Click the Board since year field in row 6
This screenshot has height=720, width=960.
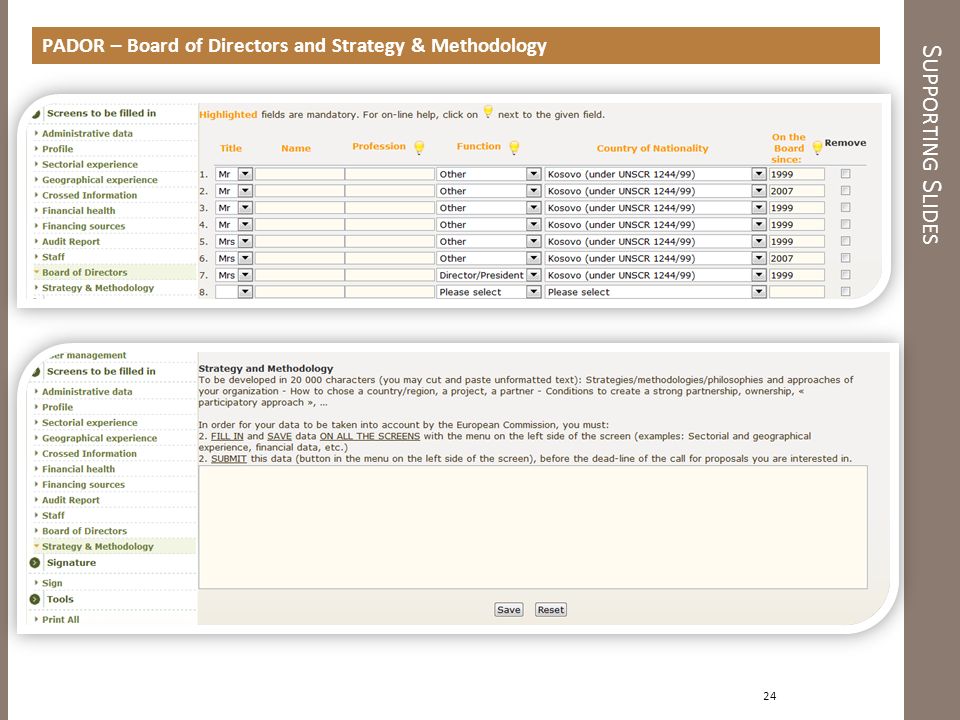tap(797, 258)
